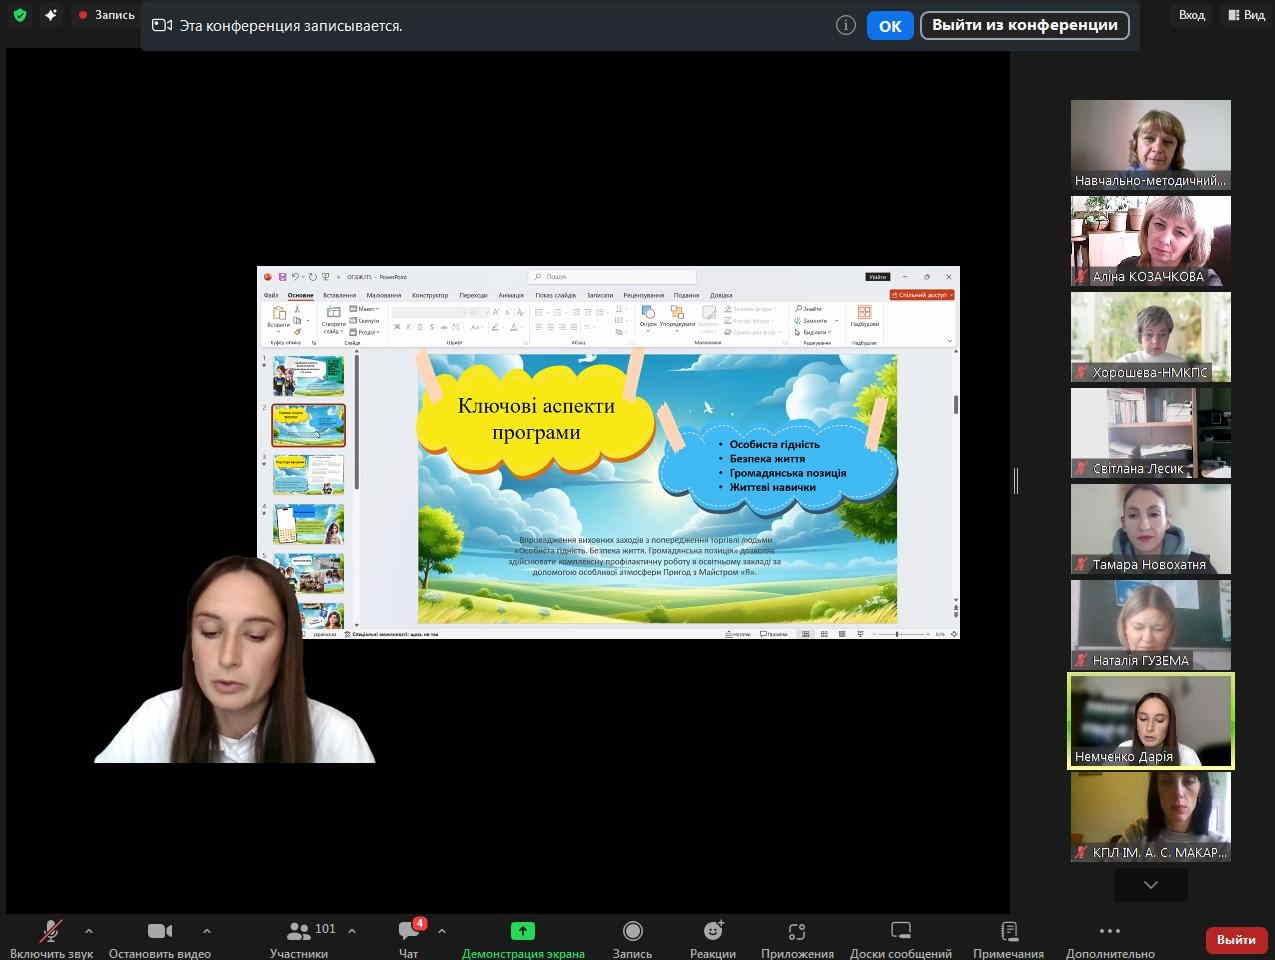Open the Вид view layout menu
The image size is (1275, 960).
(x=1247, y=15)
